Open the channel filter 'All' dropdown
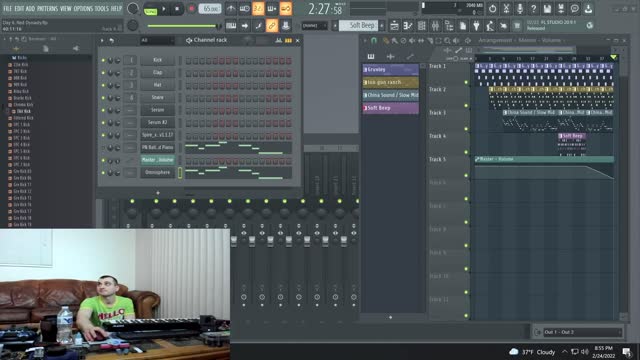The height and width of the screenshot is (360, 640). (x=157, y=40)
